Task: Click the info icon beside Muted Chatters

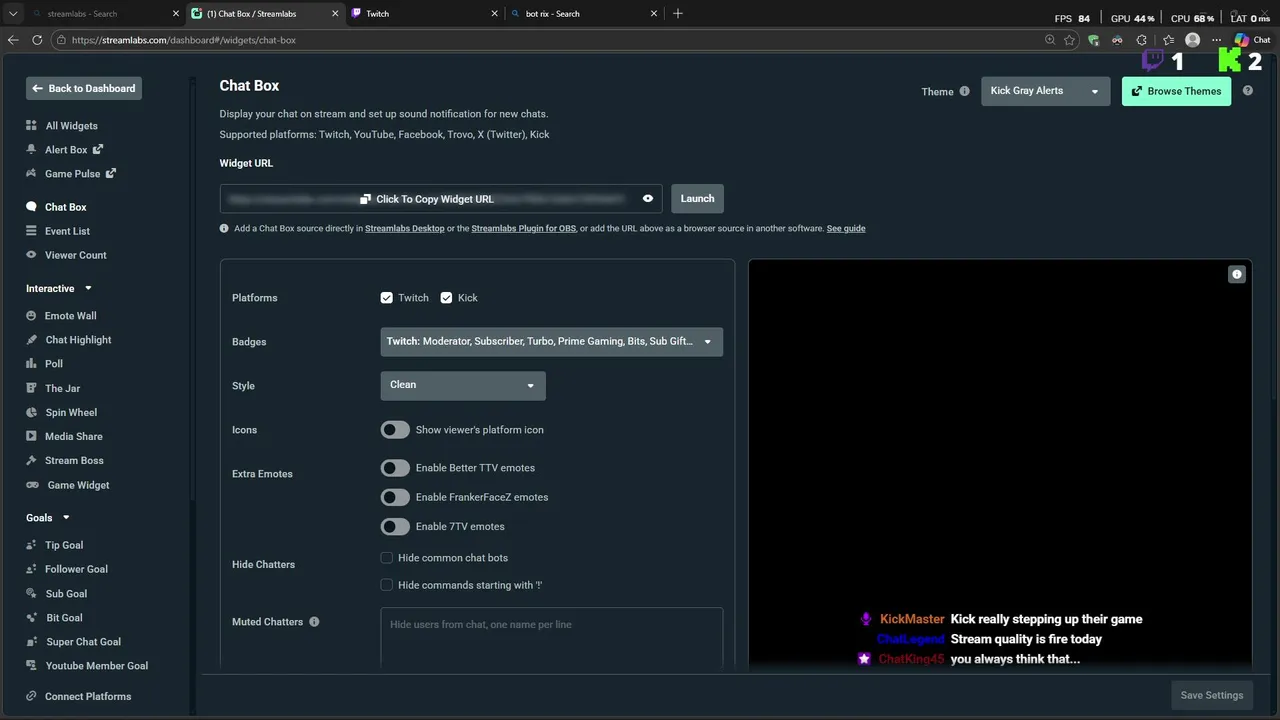Action: click(x=314, y=622)
